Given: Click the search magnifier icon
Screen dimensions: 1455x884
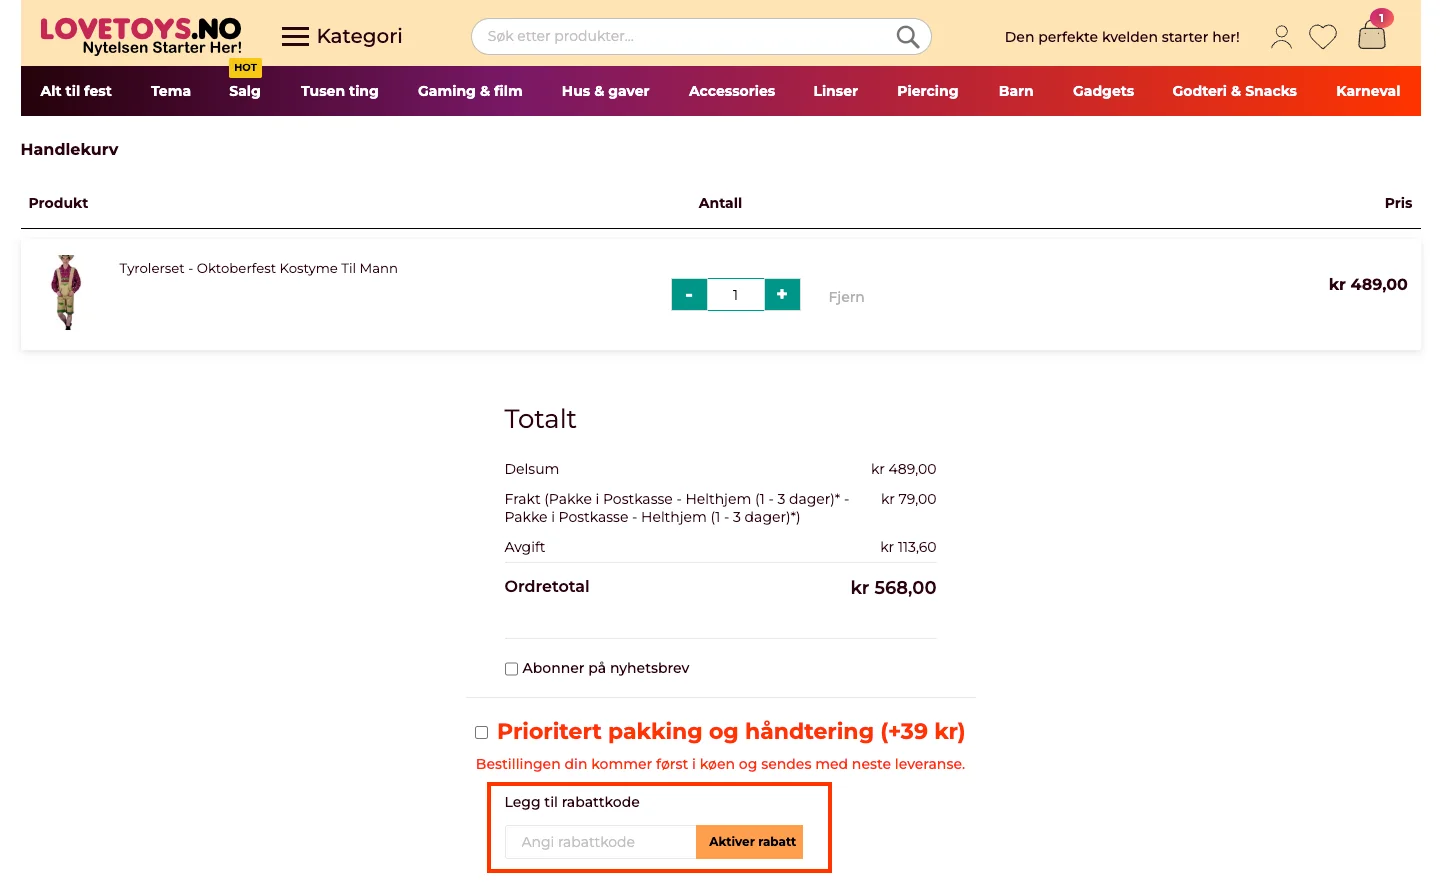Looking at the screenshot, I should pyautogui.click(x=907, y=37).
